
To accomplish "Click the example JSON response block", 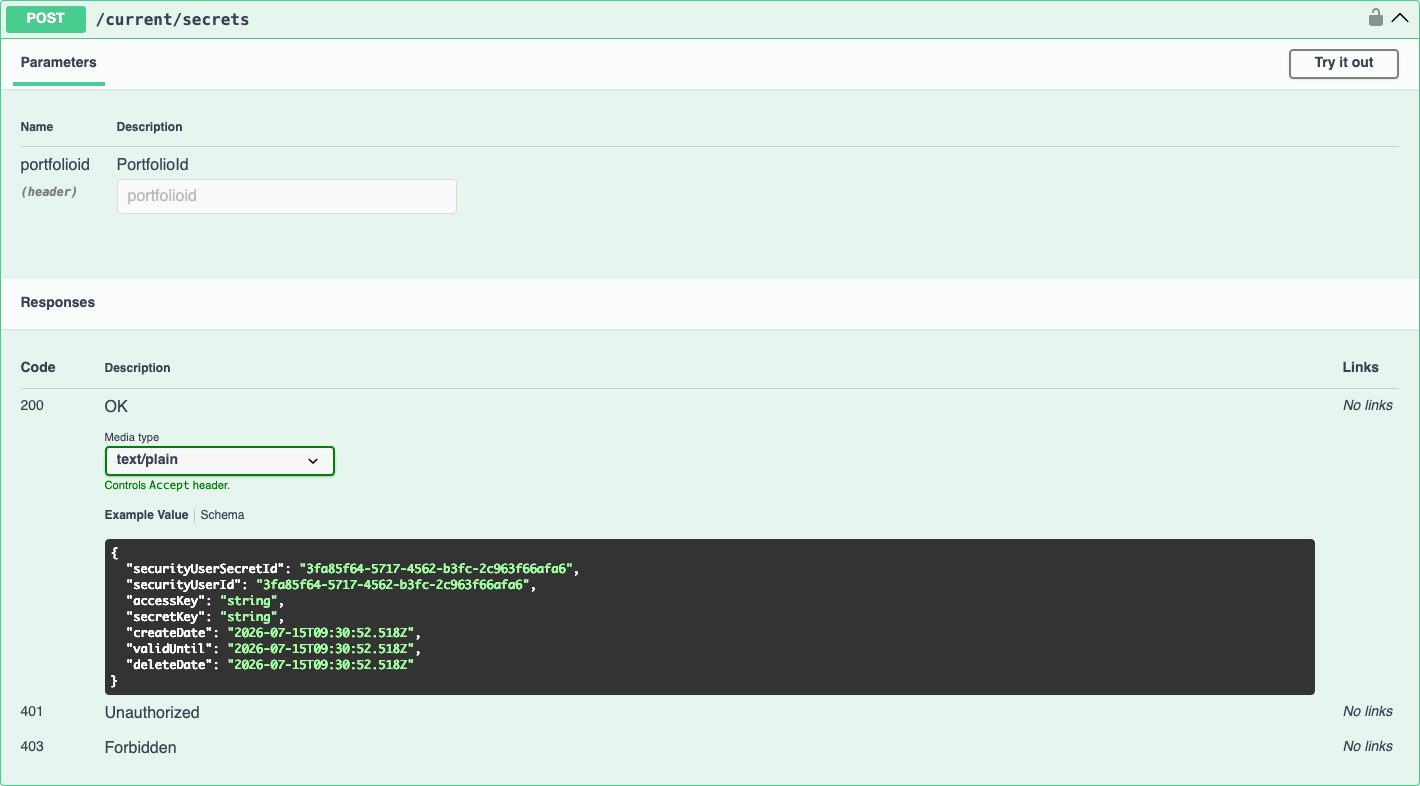I will click(710, 617).
